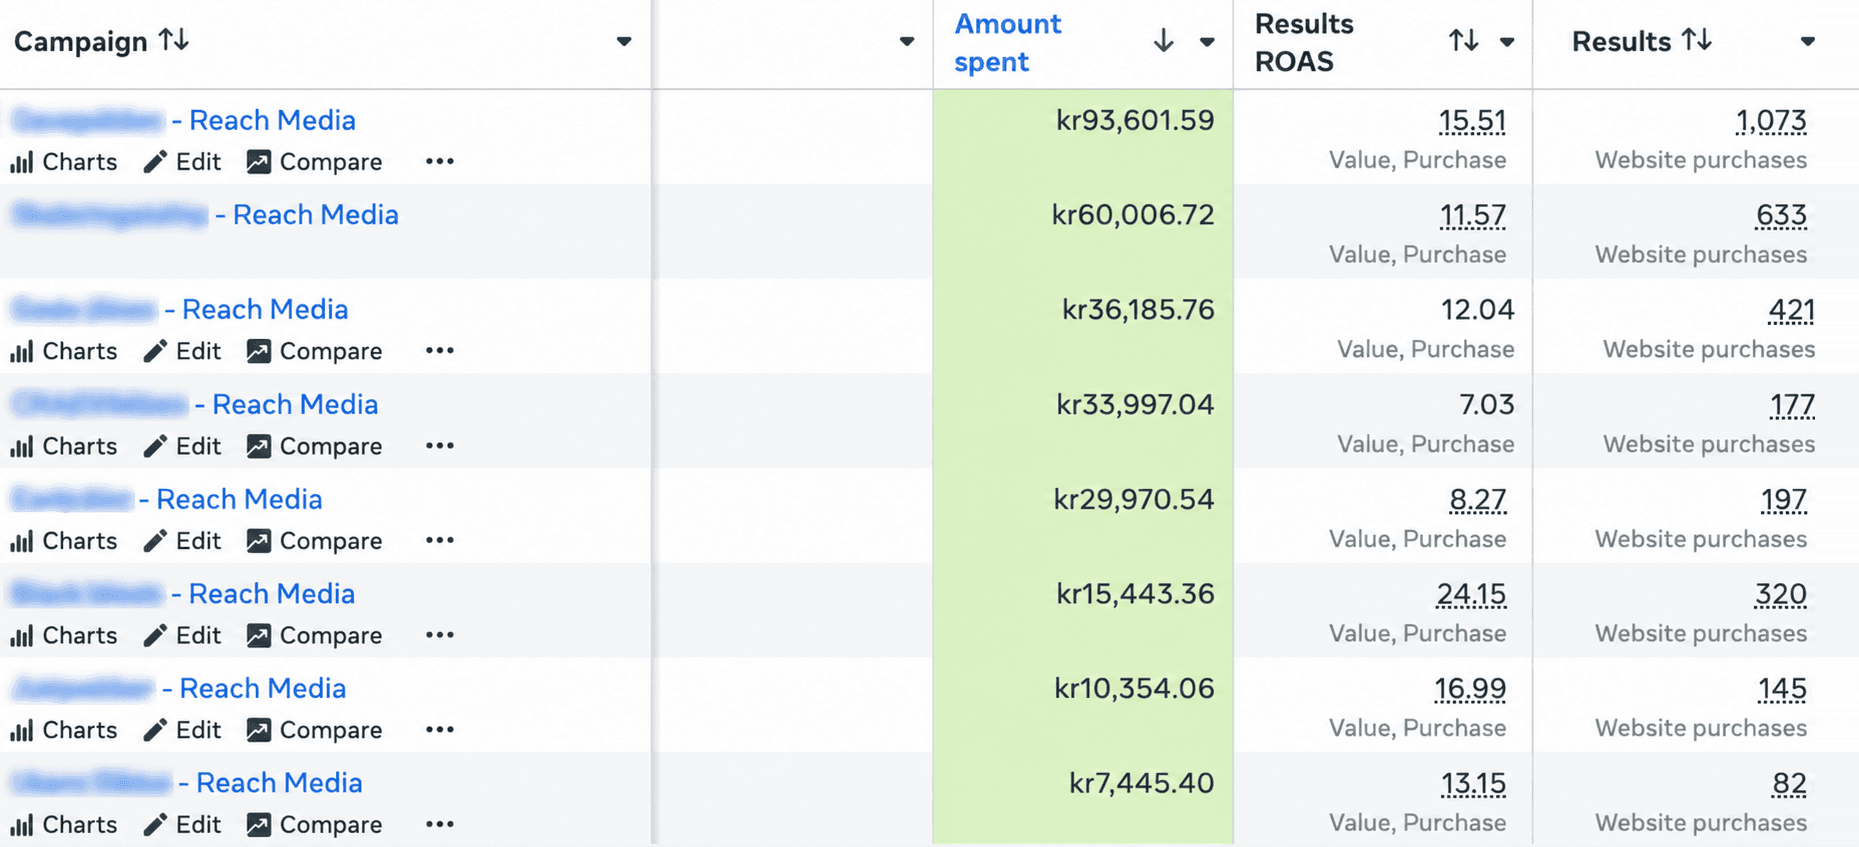The height and width of the screenshot is (847, 1859).
Task: Click the 633 website purchases result
Action: point(1781,215)
